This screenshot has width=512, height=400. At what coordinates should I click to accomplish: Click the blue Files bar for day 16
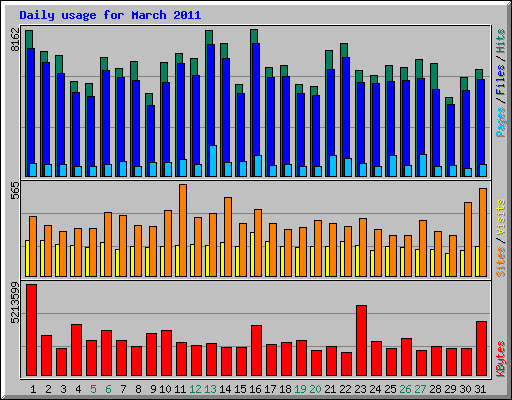point(256,98)
